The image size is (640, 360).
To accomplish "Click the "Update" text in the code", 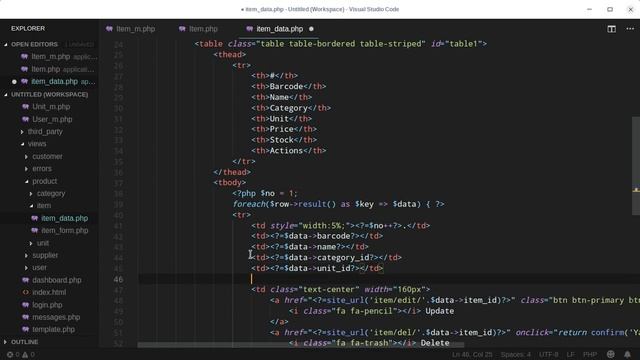I will pyautogui.click(x=440, y=311).
